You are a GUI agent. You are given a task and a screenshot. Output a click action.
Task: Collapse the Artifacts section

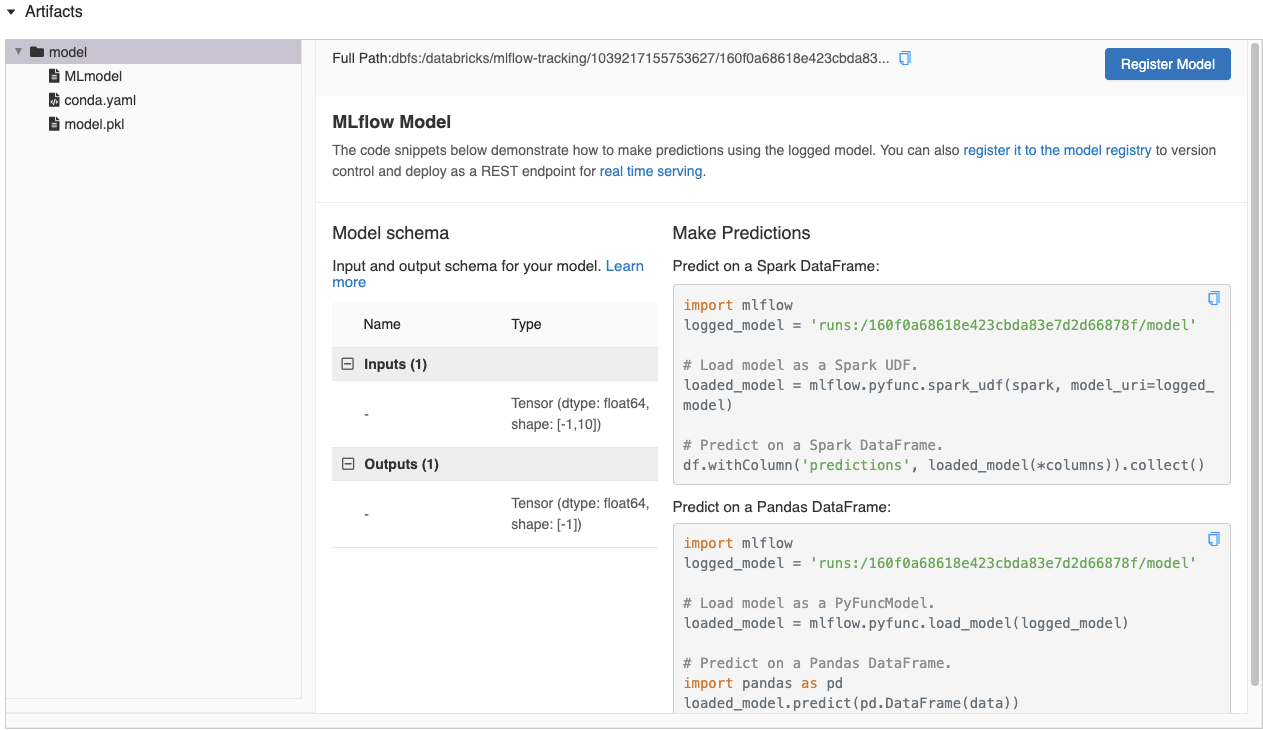pos(12,12)
